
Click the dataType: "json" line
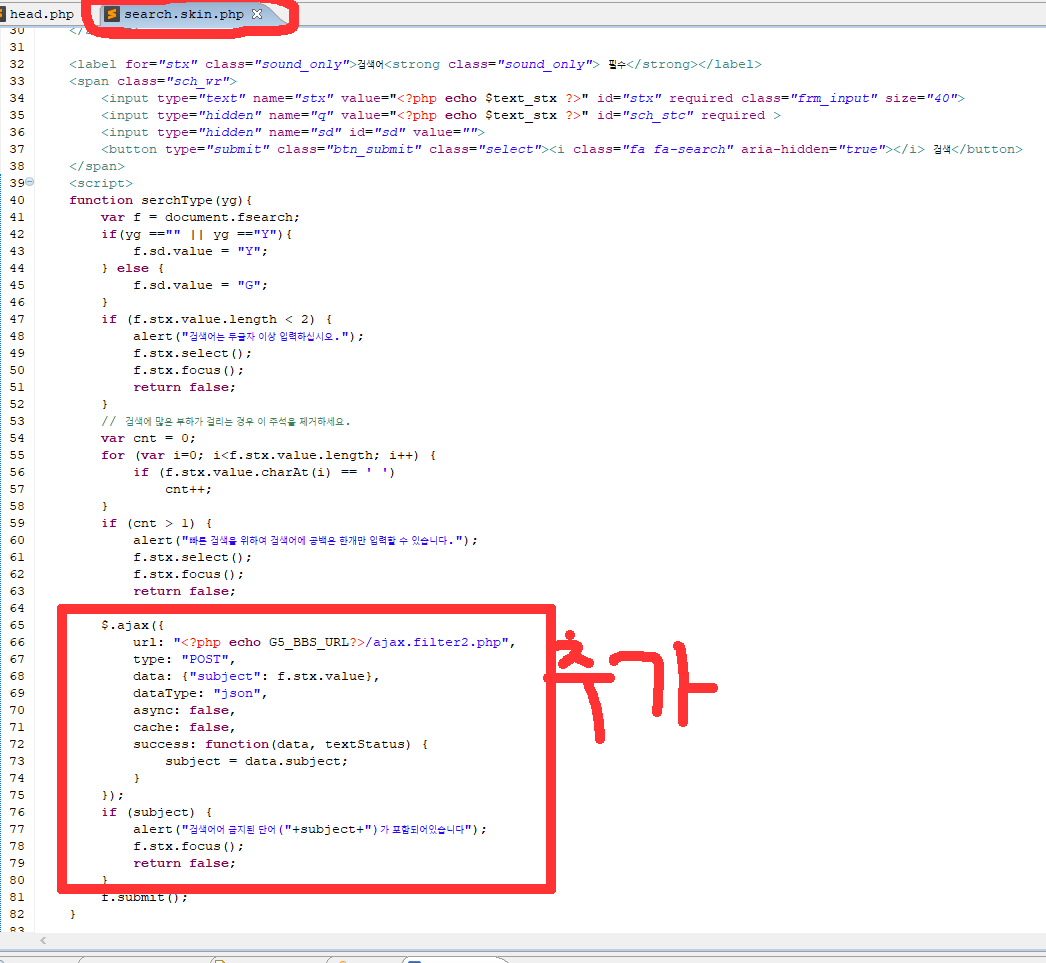coord(200,693)
